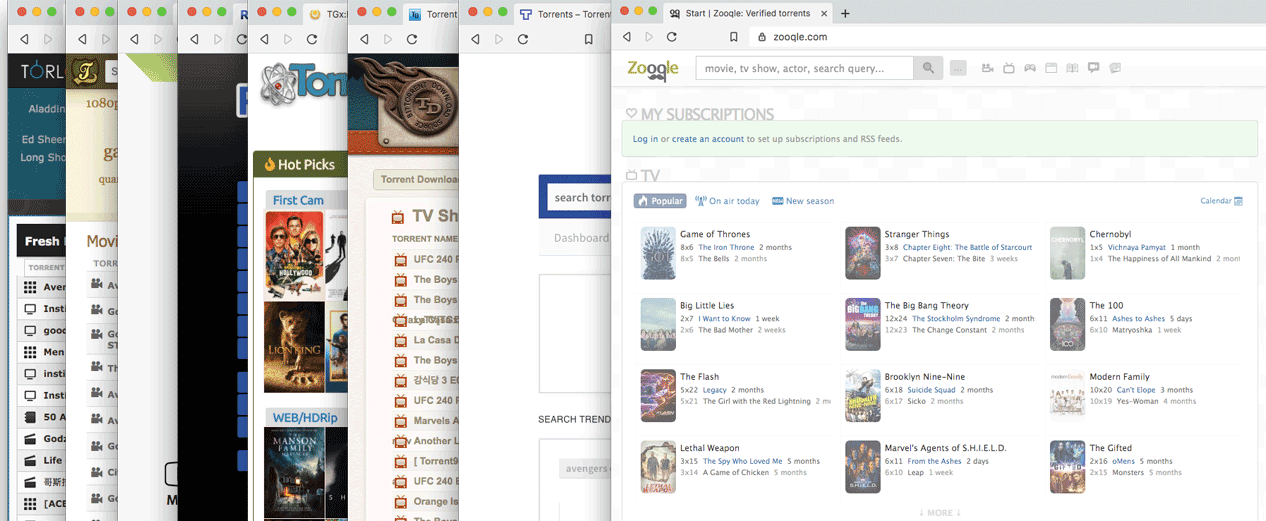Image resolution: width=1266 pixels, height=521 pixels.
Task: Open the Dashboard tab in the Torrents window
Action: [x=581, y=238]
